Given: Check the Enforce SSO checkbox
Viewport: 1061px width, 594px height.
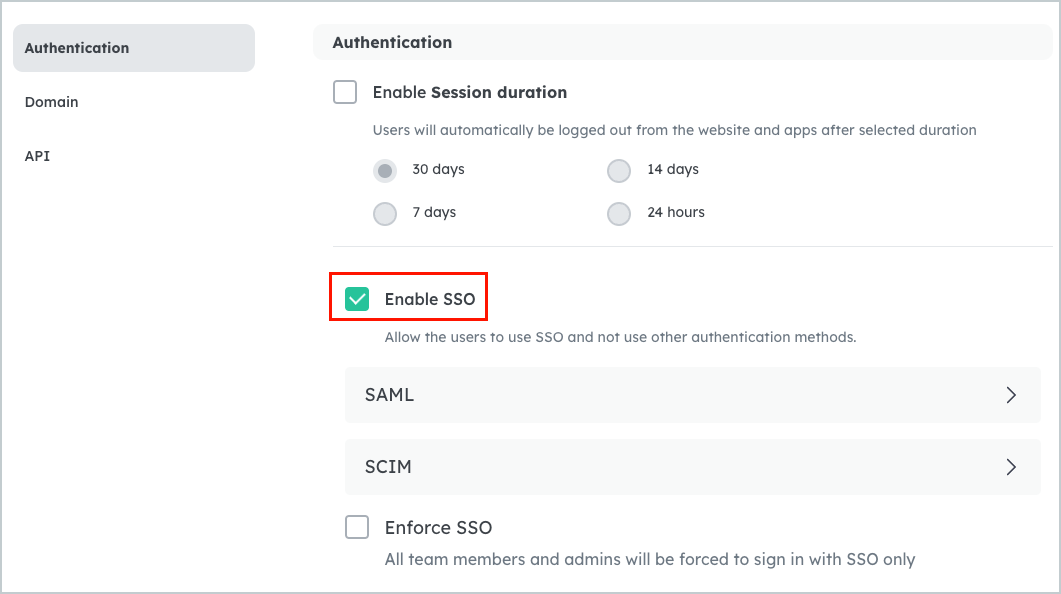Looking at the screenshot, I should pyautogui.click(x=357, y=527).
